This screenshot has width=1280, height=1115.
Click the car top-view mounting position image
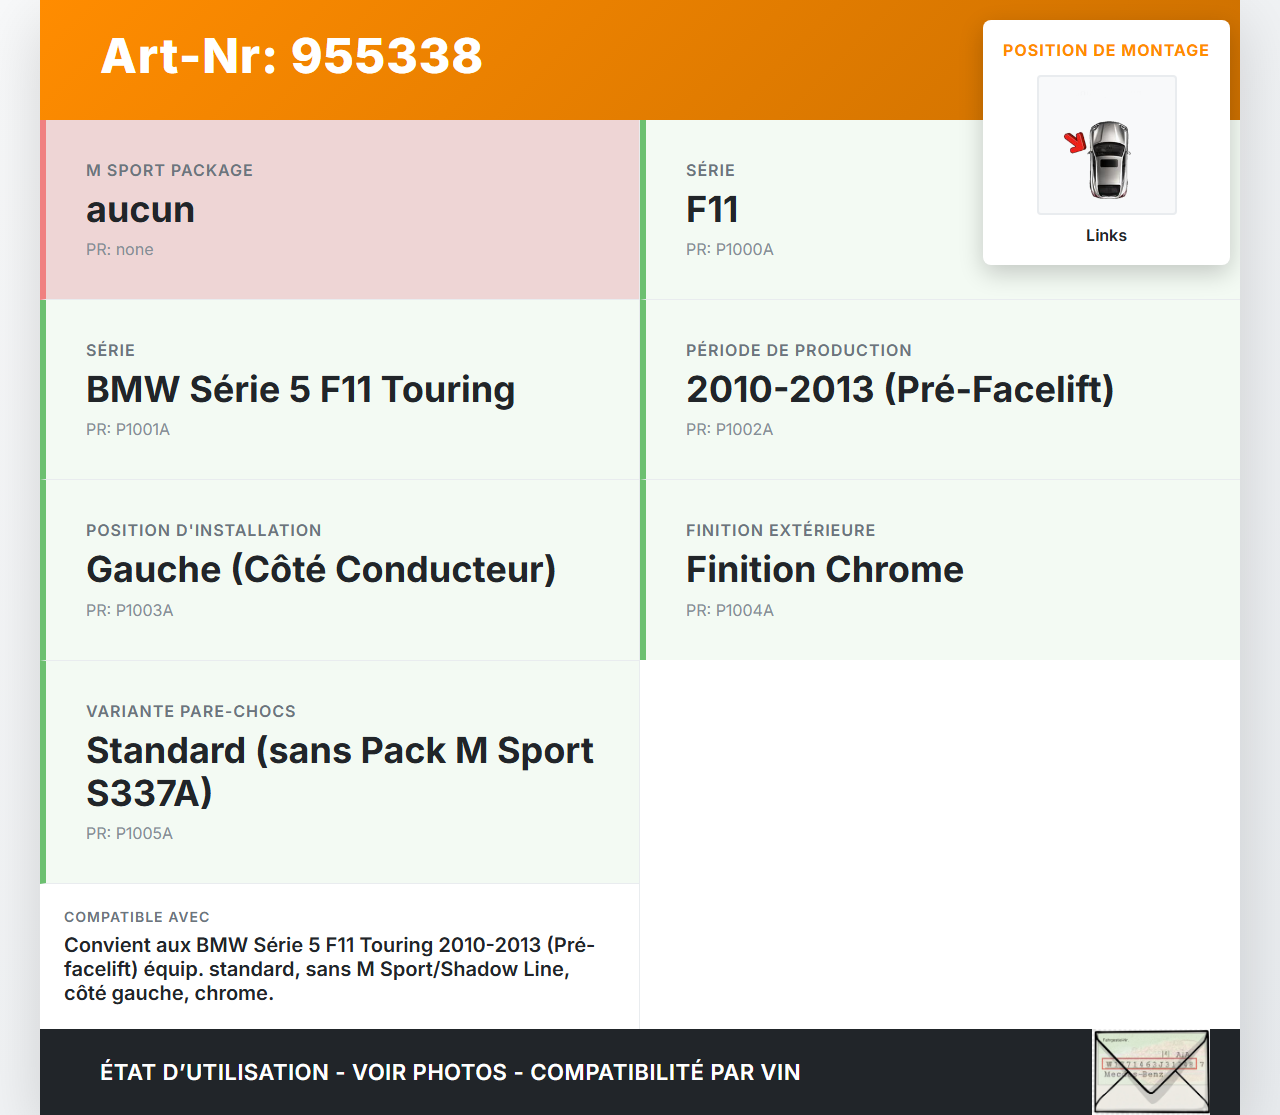[1107, 146]
